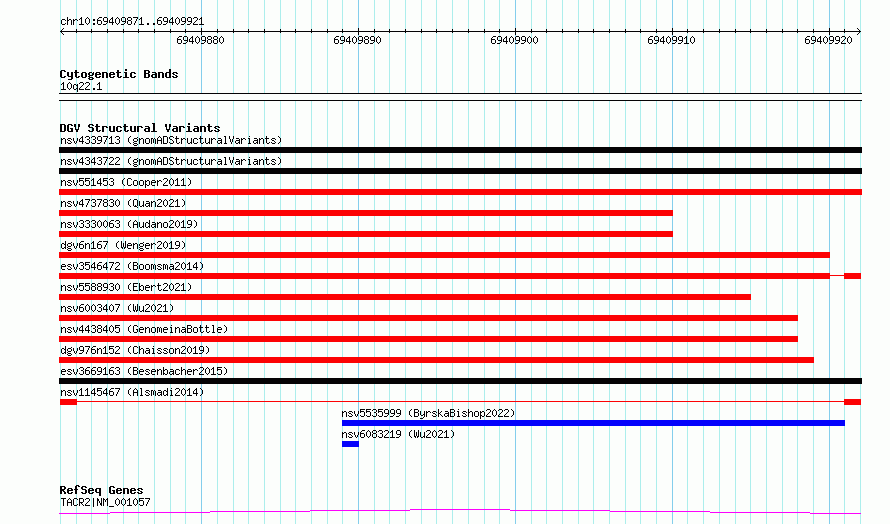Click ruler position 69409920

click(x=829, y=40)
